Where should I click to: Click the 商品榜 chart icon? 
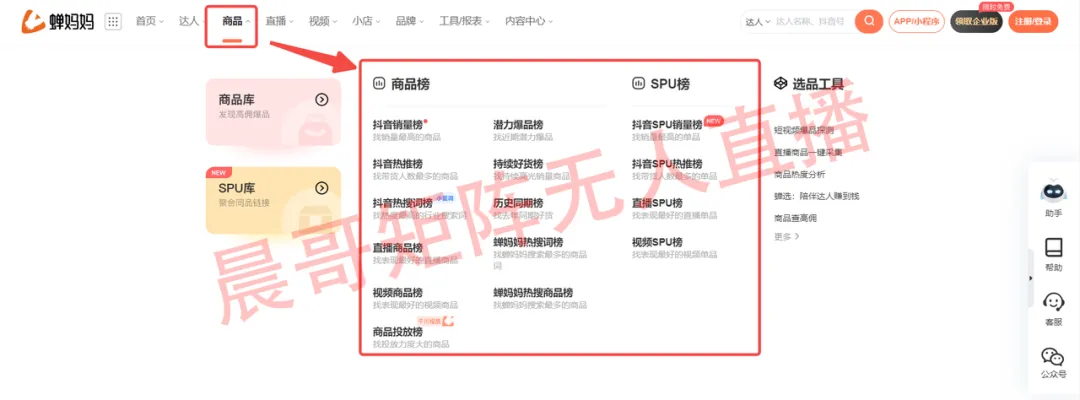[379, 84]
